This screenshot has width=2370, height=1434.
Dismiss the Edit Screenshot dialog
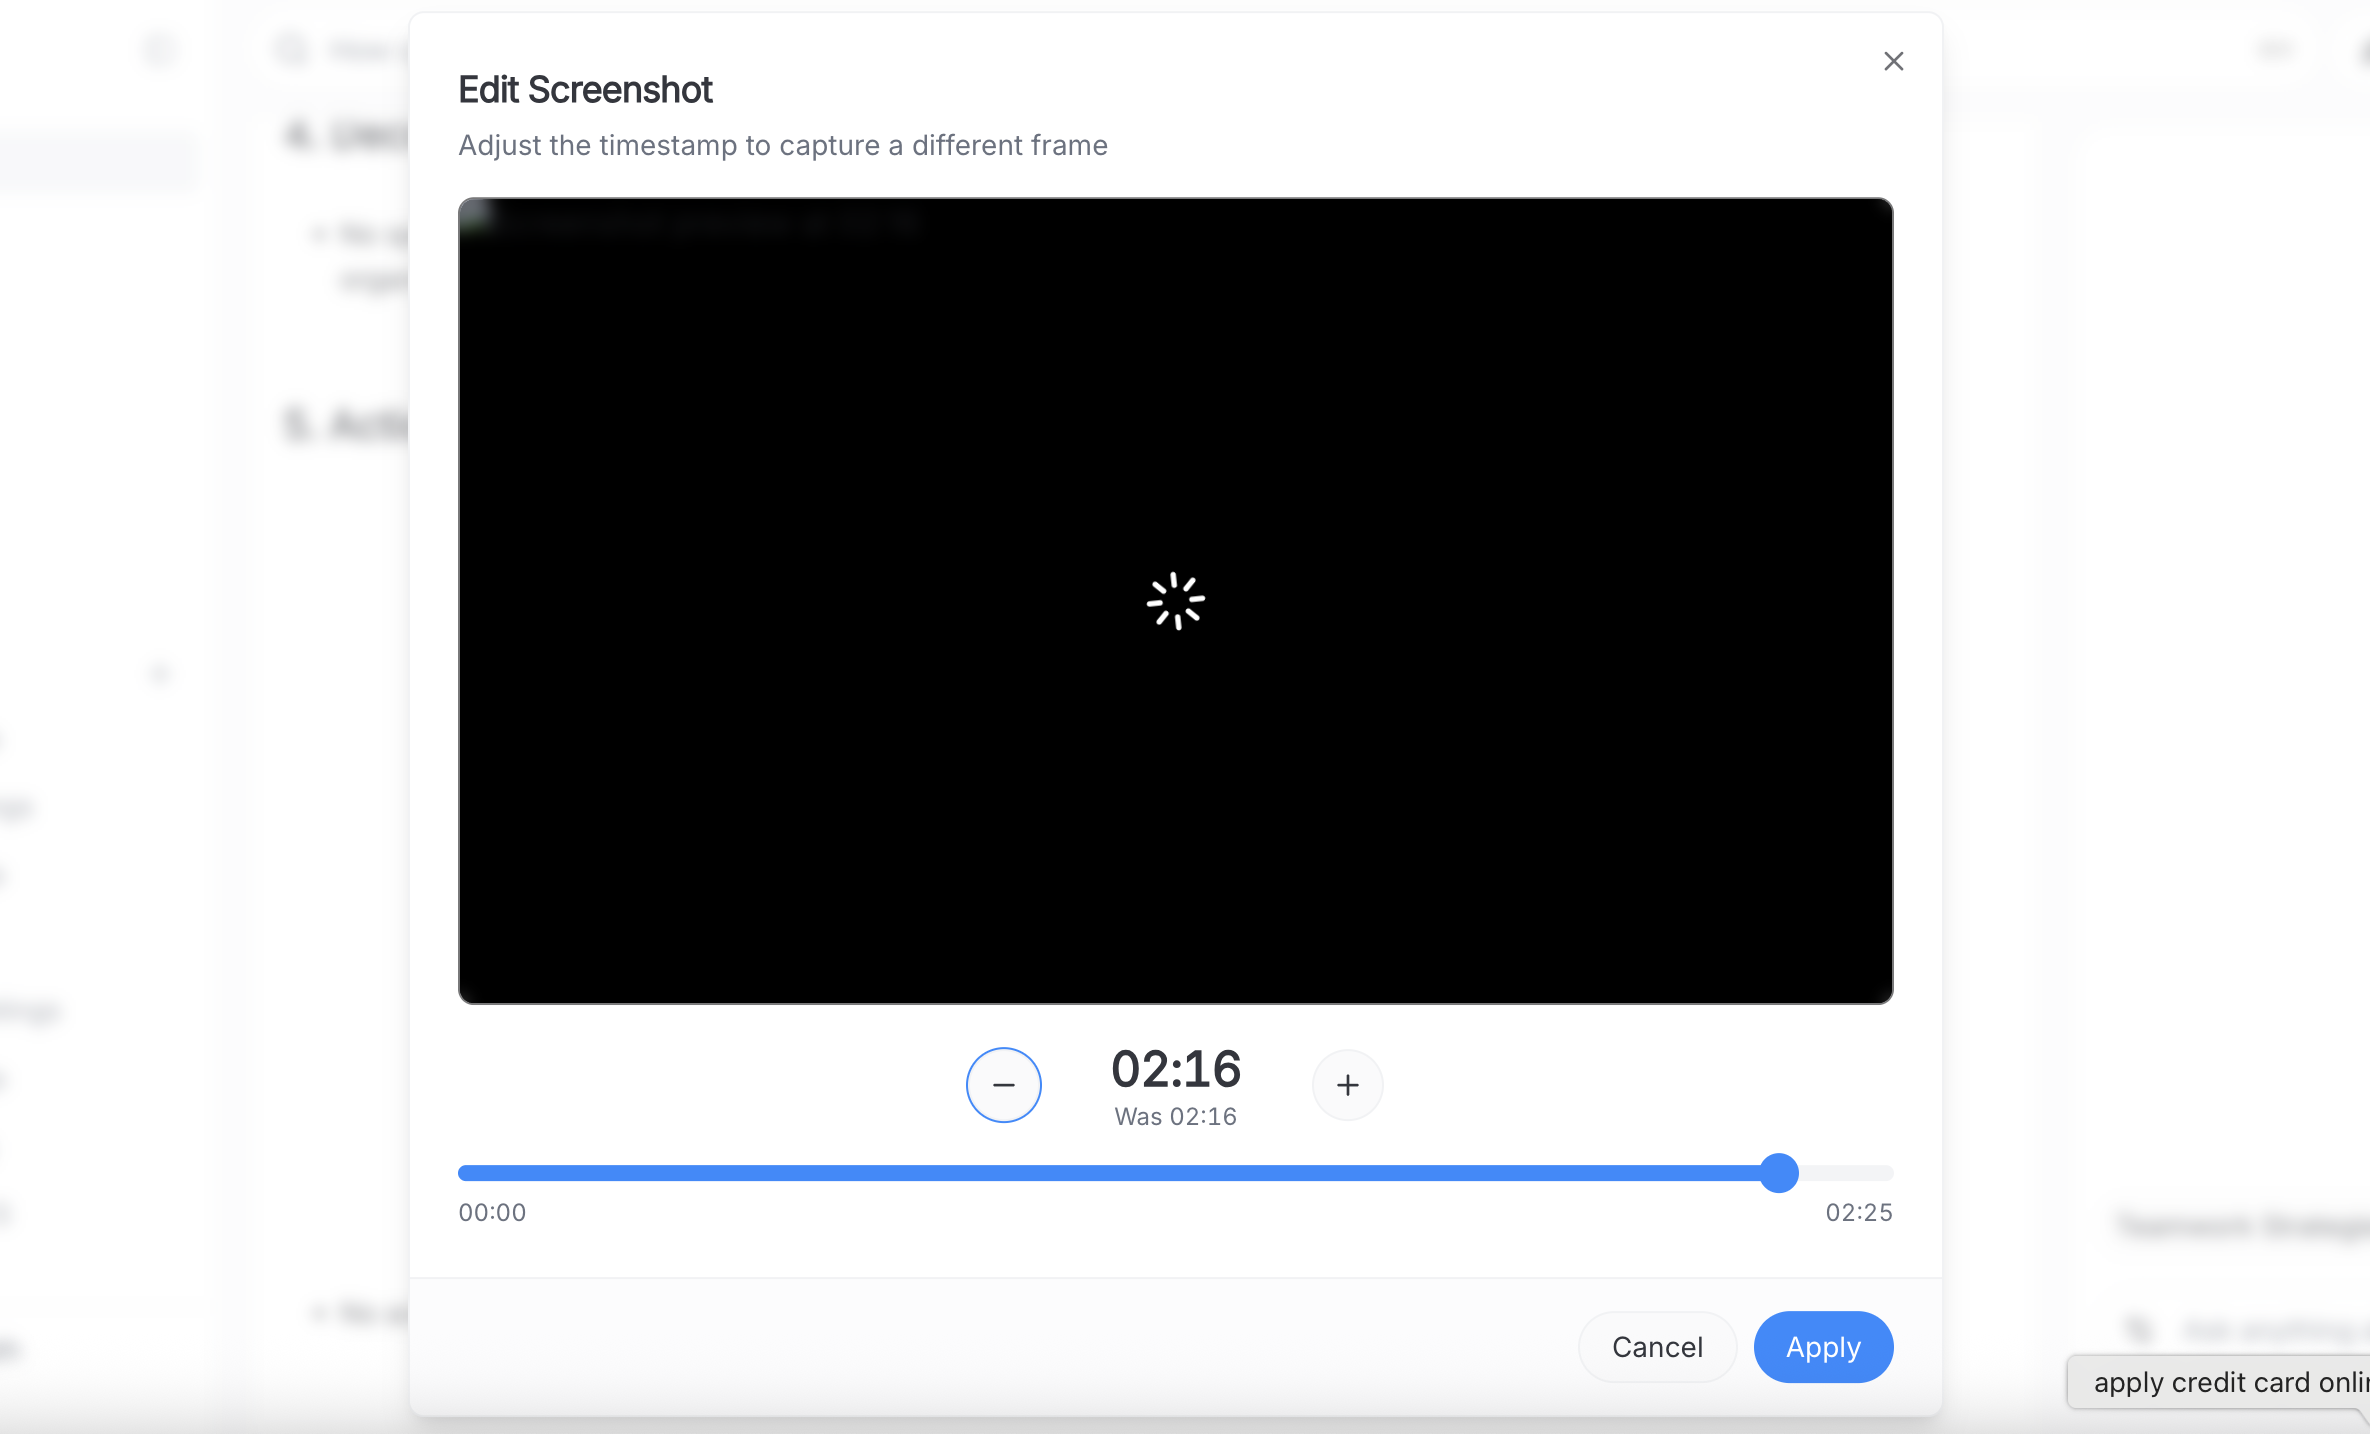point(1893,61)
